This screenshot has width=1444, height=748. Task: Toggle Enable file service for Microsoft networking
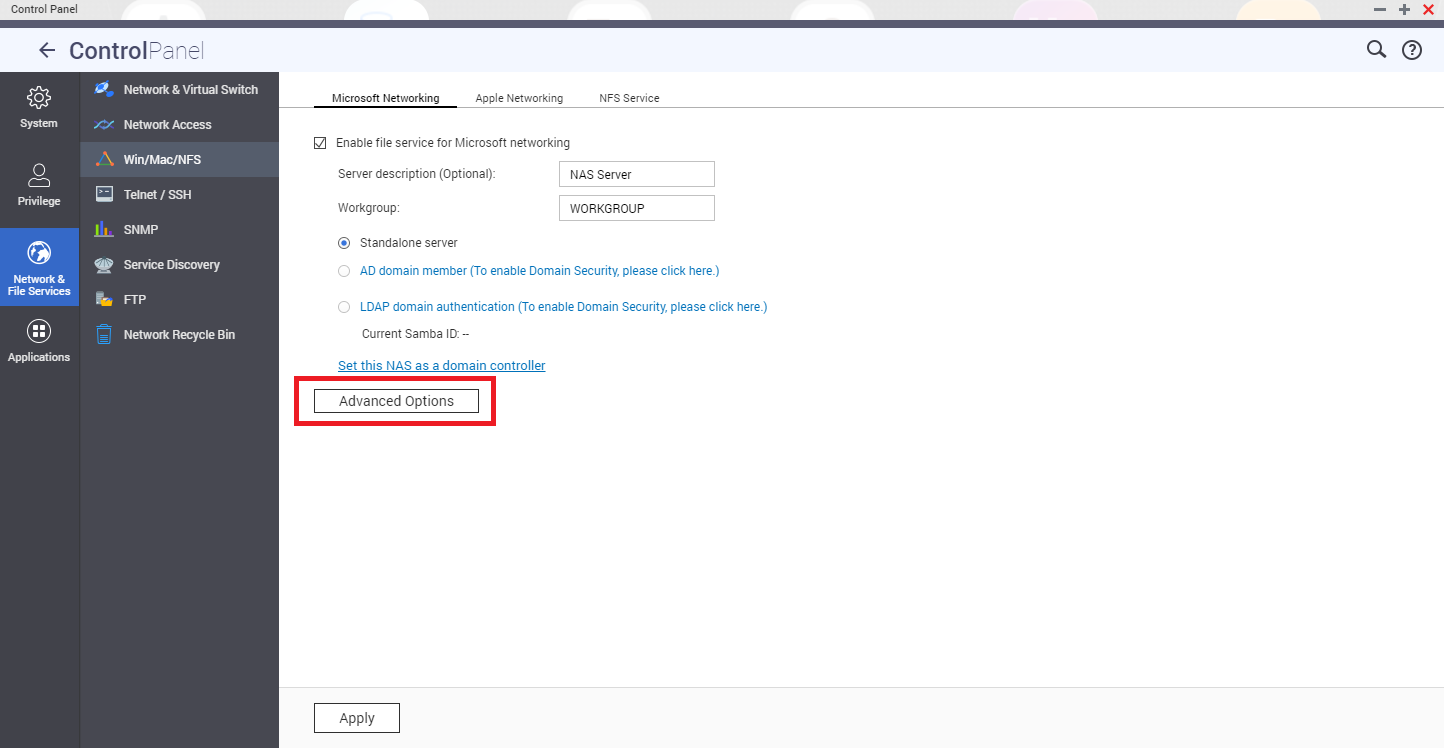[x=320, y=143]
